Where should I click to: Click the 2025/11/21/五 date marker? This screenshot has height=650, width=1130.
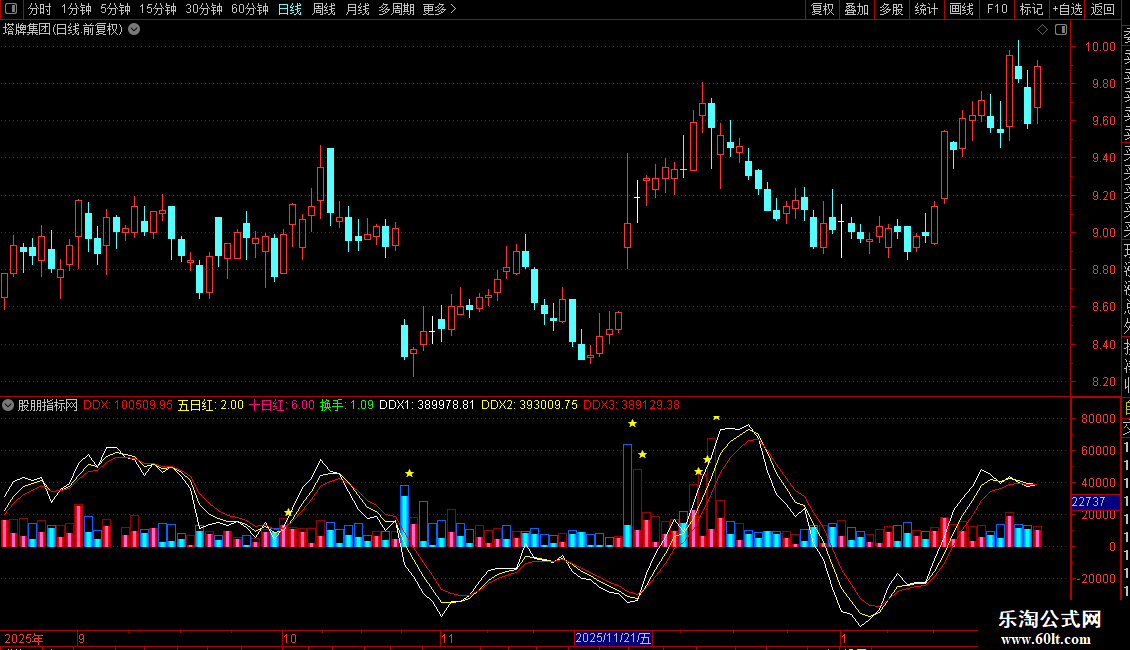pyautogui.click(x=613, y=638)
